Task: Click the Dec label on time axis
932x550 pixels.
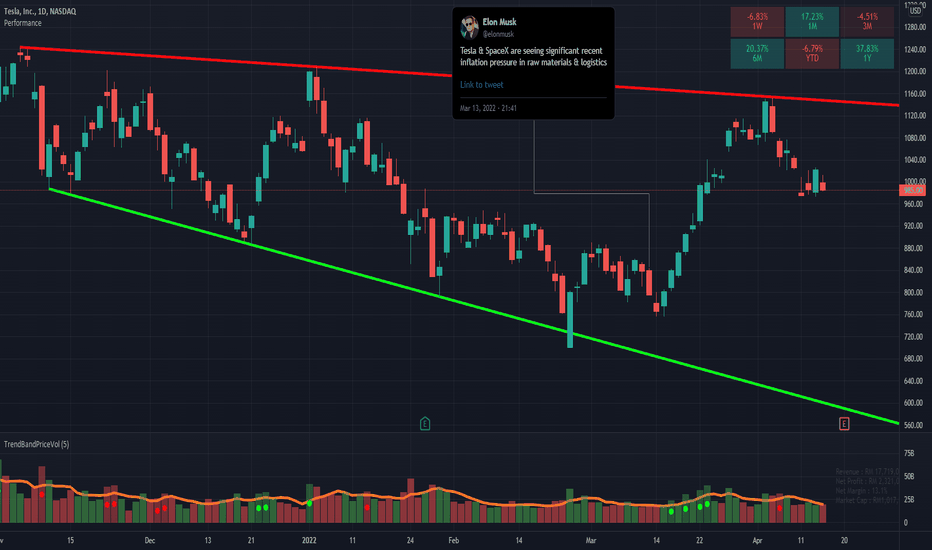Action: (150, 540)
